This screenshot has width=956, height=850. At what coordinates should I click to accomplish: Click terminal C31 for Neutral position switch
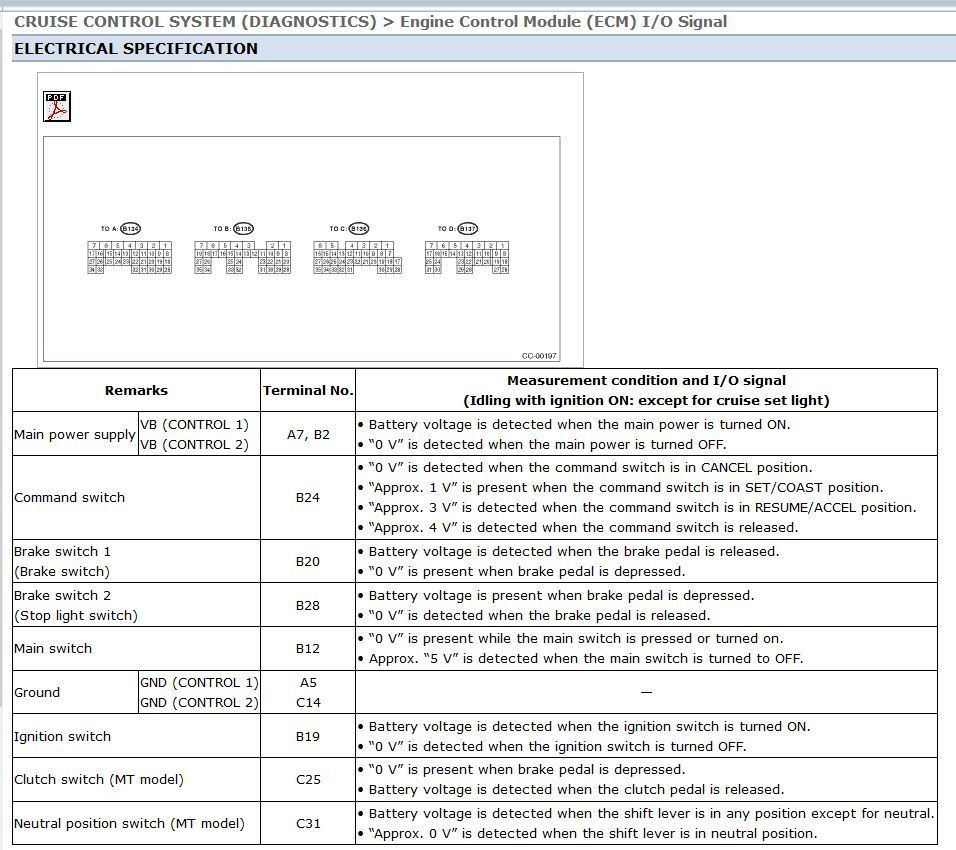[x=308, y=823]
